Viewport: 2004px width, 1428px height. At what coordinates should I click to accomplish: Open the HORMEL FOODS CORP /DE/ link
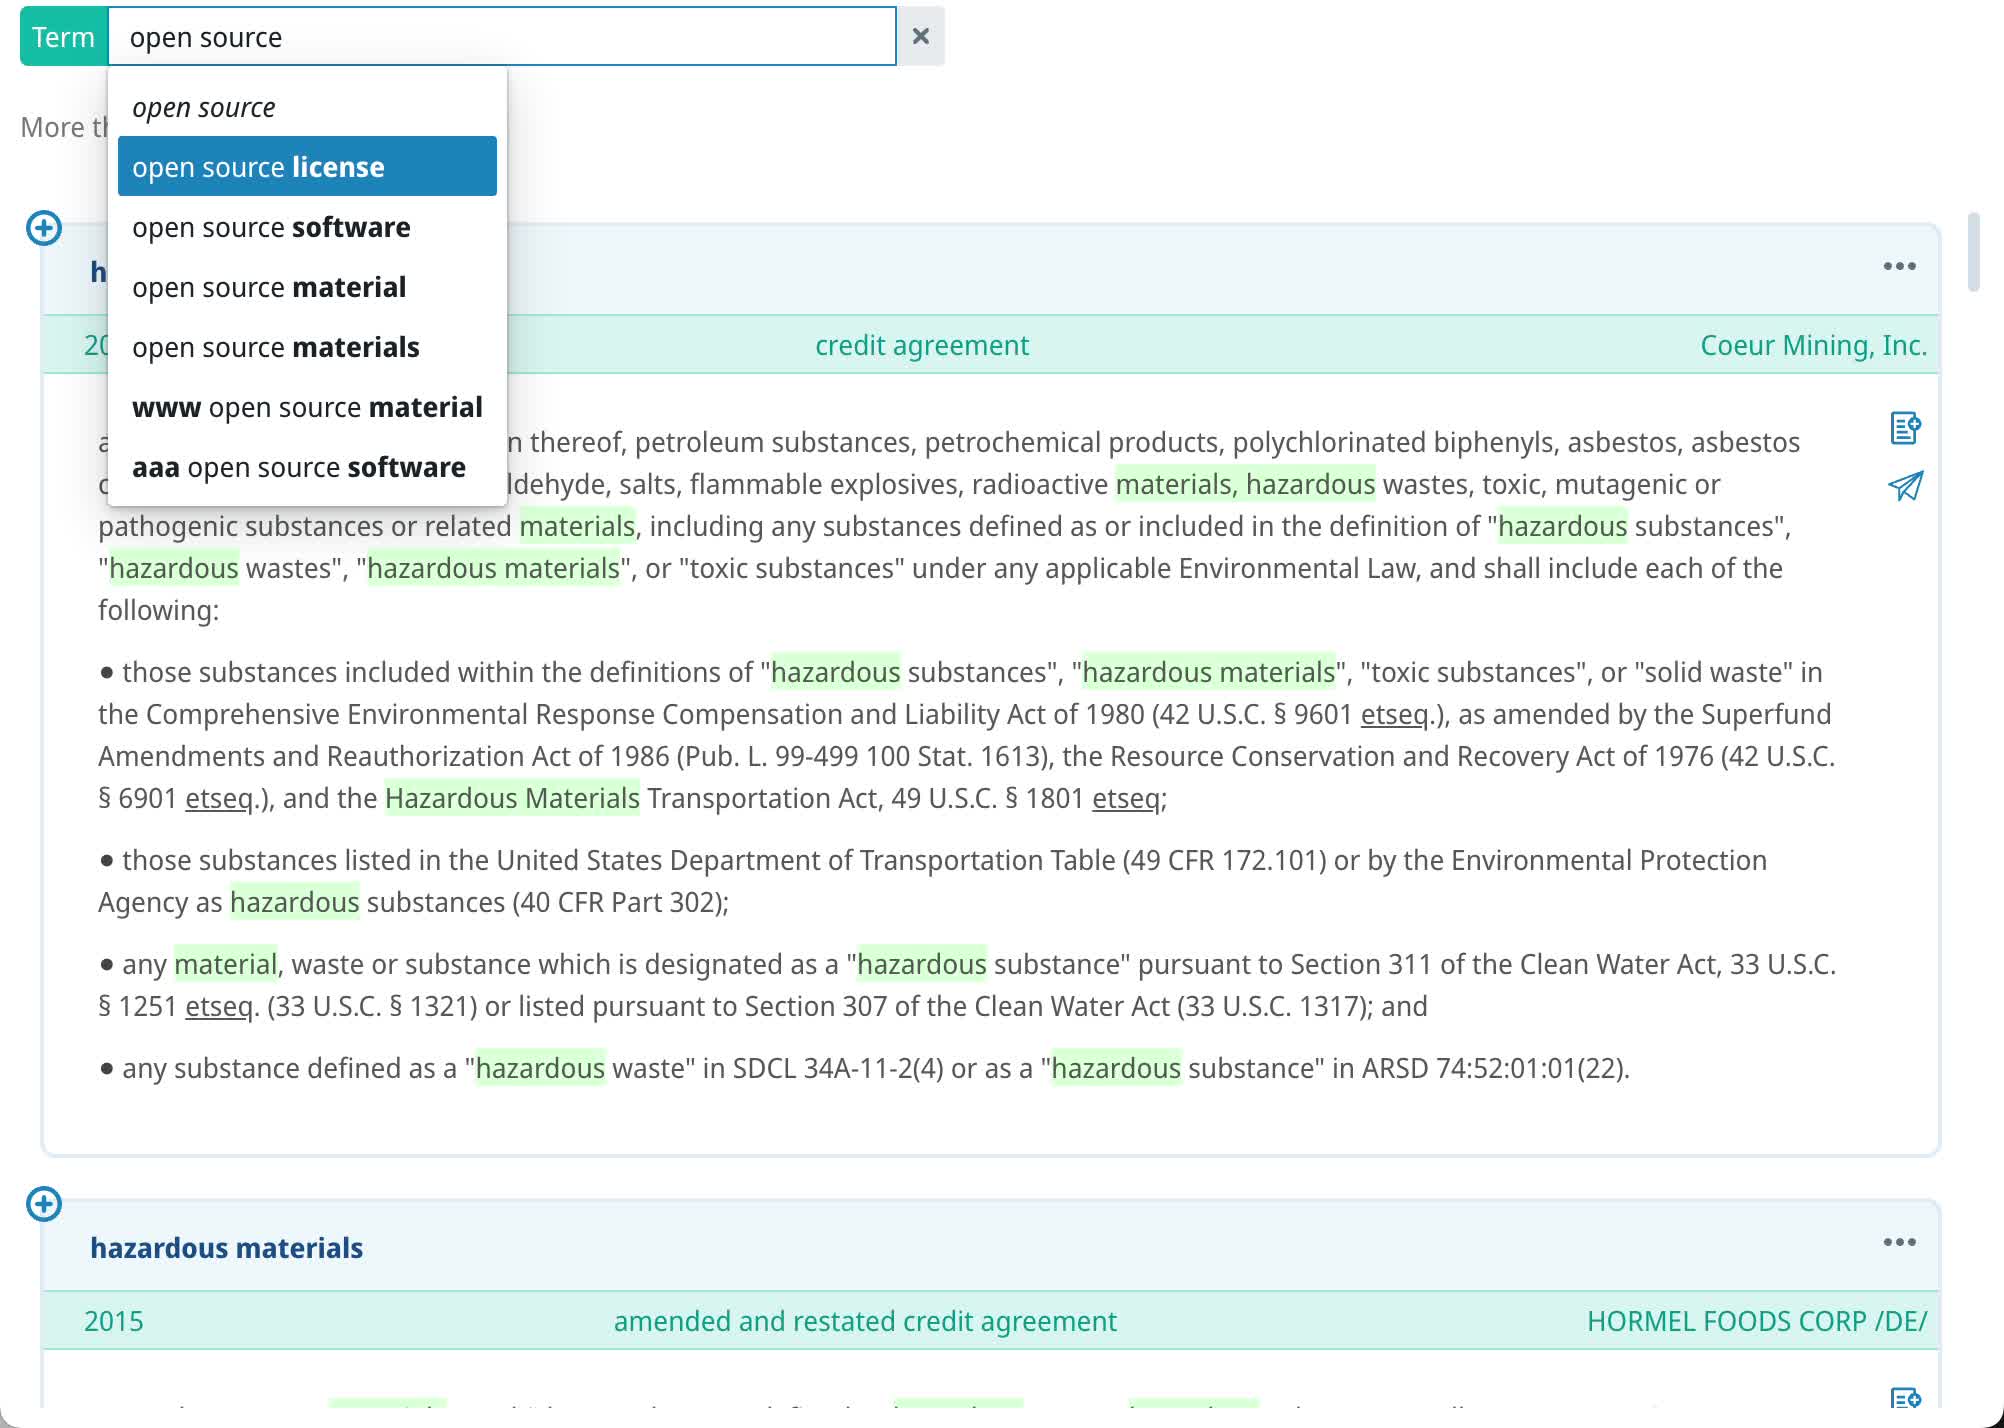[1757, 1321]
